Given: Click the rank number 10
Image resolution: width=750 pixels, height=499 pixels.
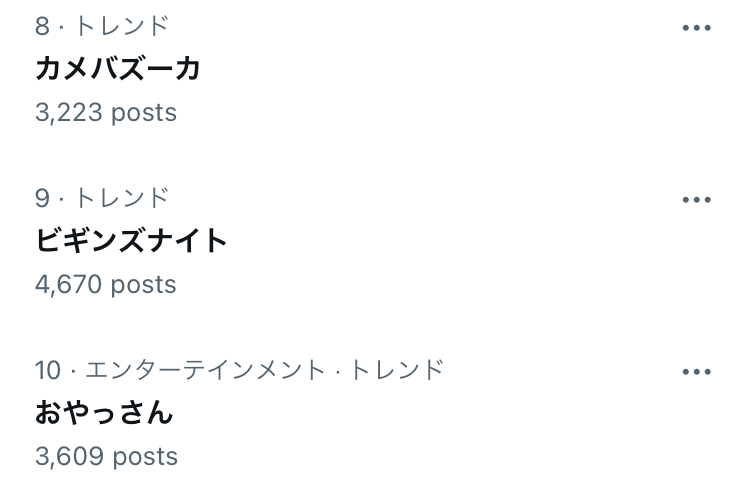Looking at the screenshot, I should point(48,370).
